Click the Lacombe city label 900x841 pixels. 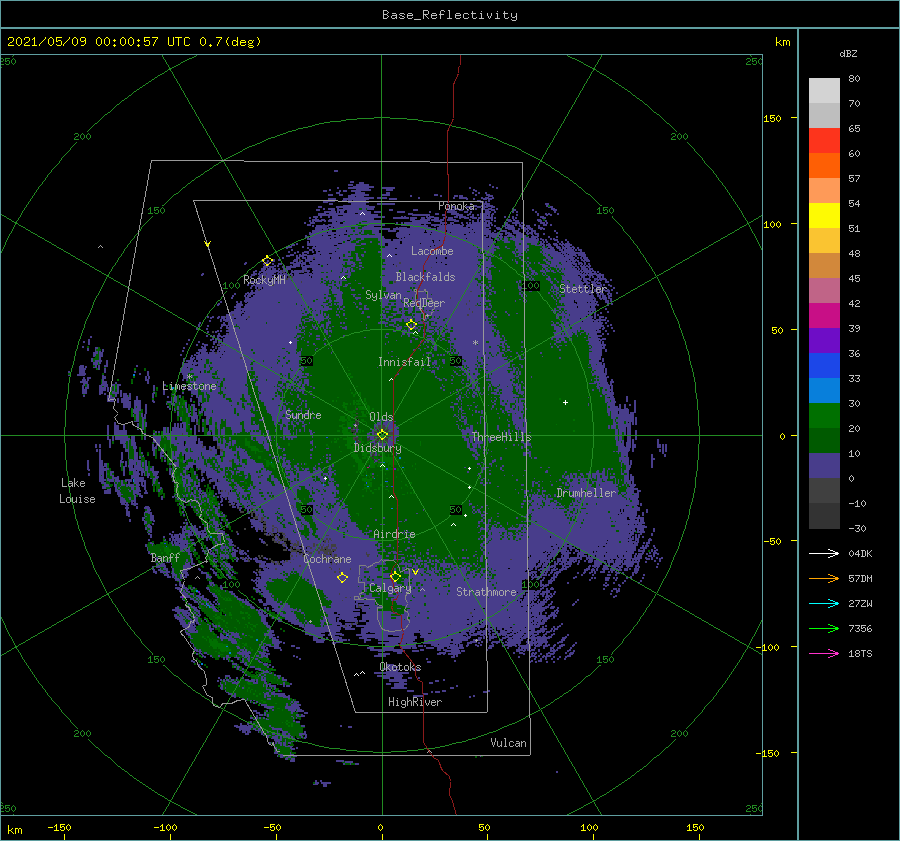(432, 251)
